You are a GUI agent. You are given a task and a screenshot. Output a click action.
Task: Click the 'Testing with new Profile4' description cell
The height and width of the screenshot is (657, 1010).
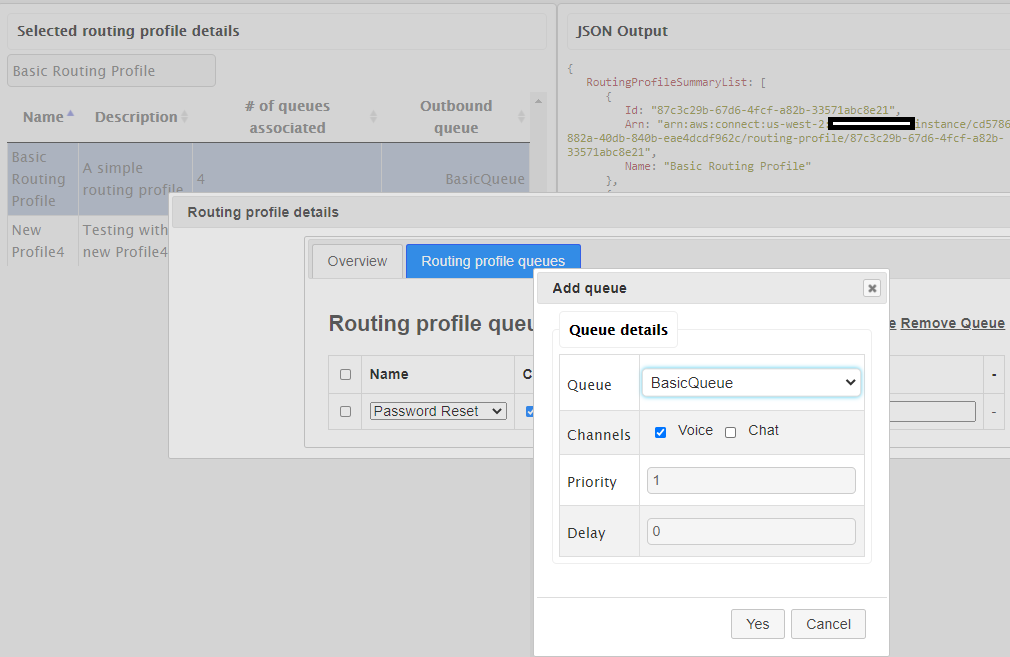pyautogui.click(x=124, y=240)
